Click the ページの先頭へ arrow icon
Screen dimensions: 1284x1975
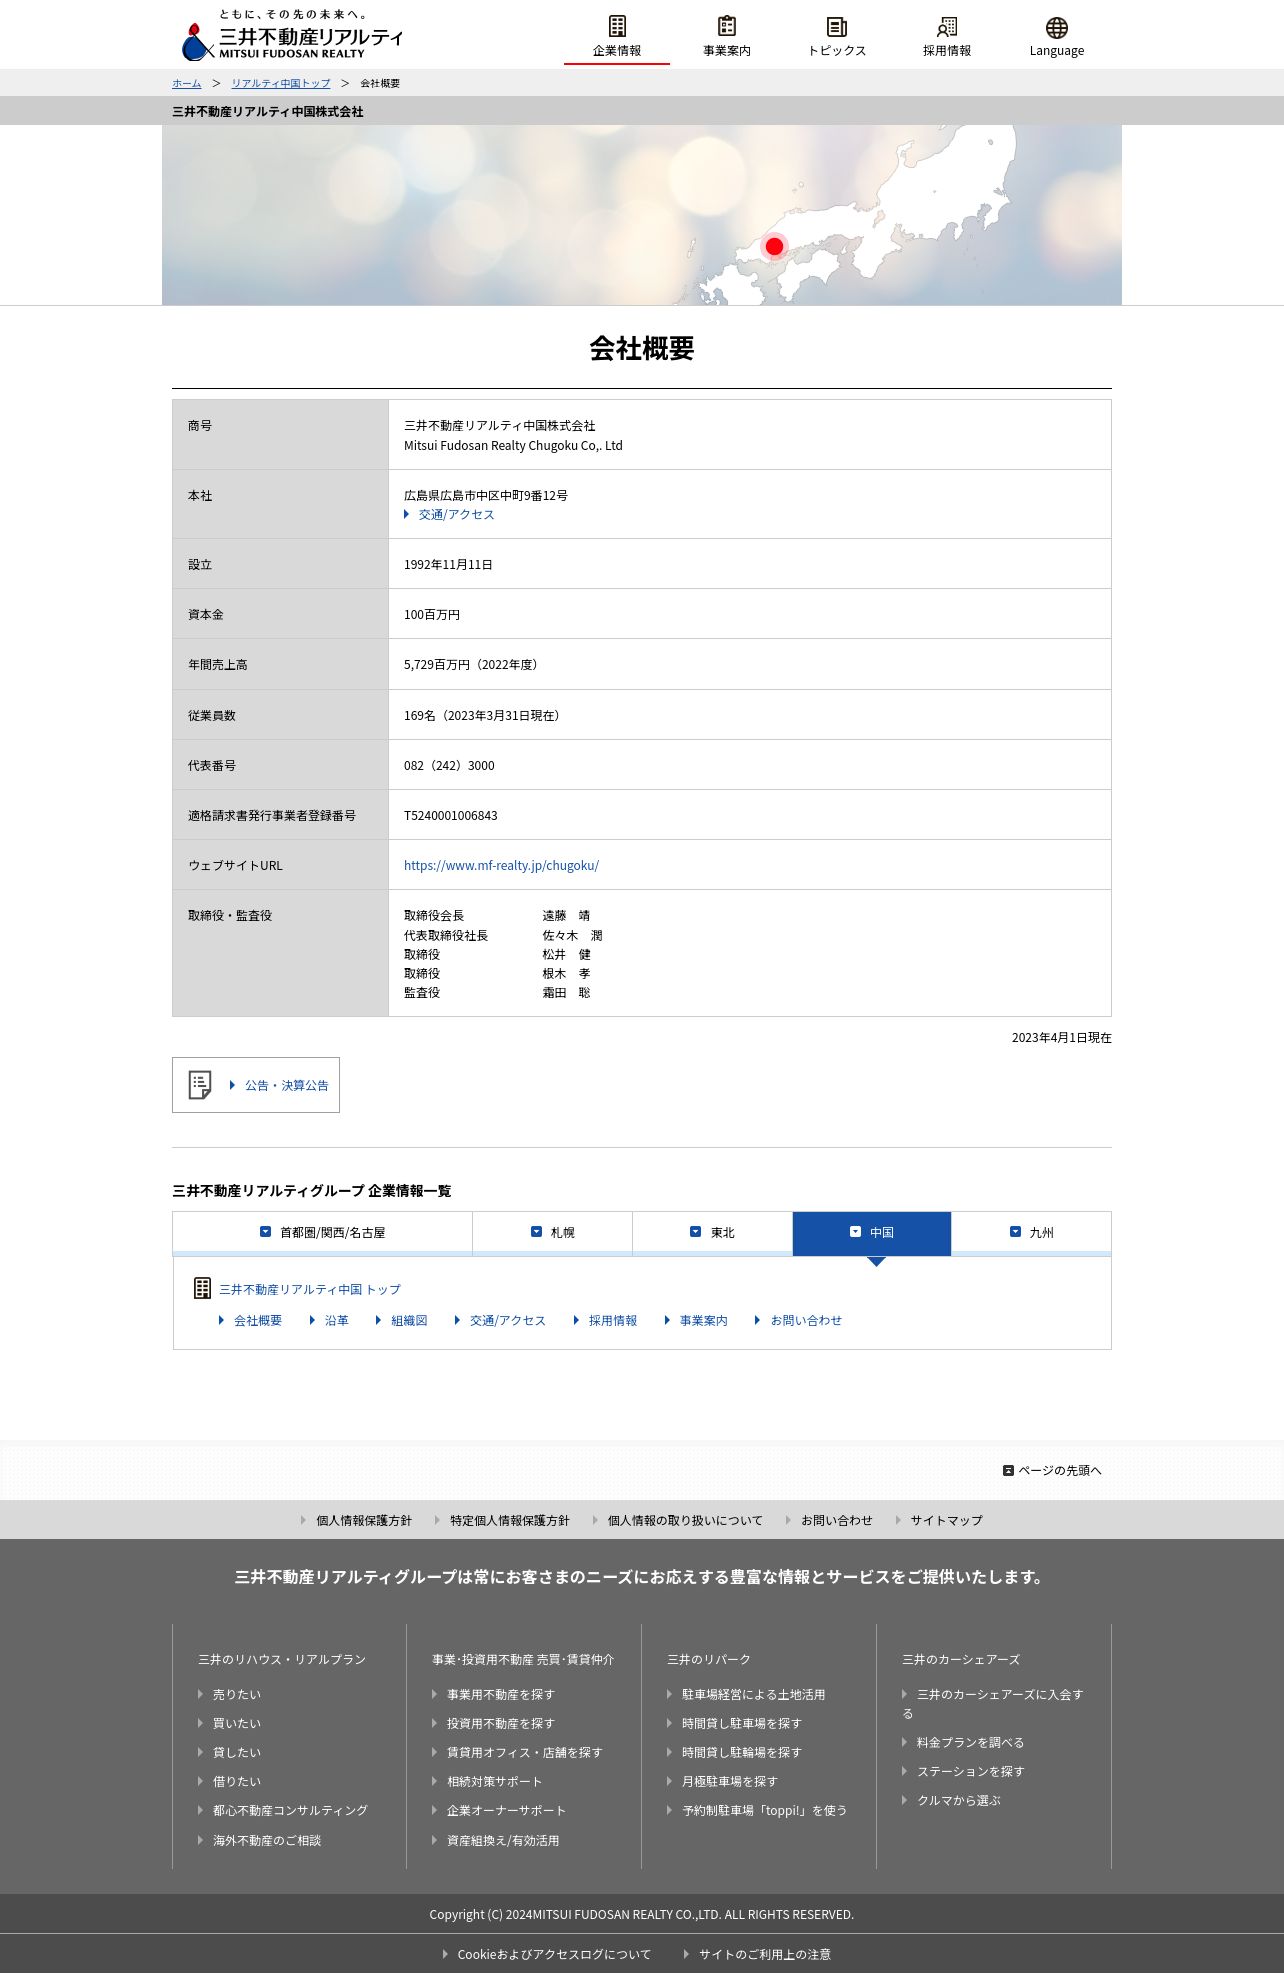point(1008,1470)
